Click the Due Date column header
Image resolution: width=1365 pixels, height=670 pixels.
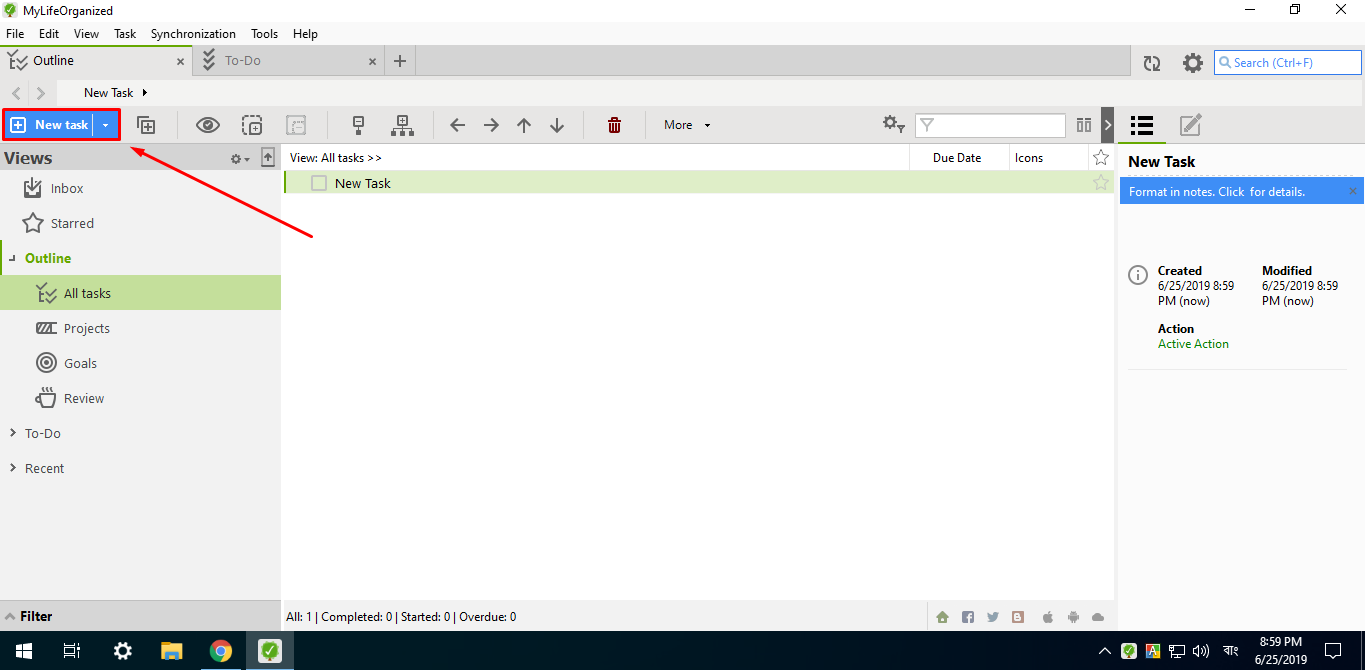pyautogui.click(x=957, y=158)
